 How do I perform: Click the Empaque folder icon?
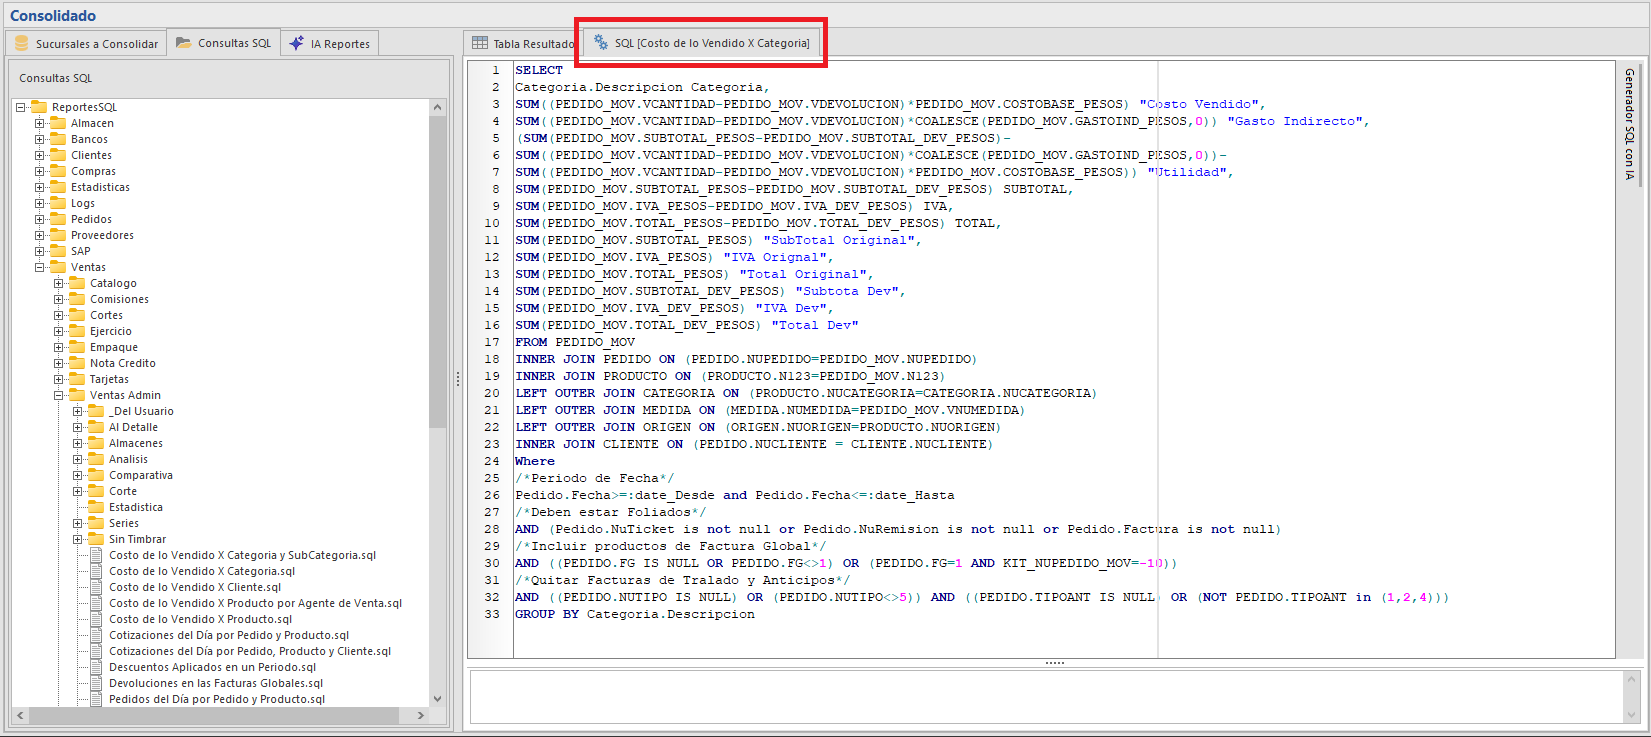coord(77,347)
